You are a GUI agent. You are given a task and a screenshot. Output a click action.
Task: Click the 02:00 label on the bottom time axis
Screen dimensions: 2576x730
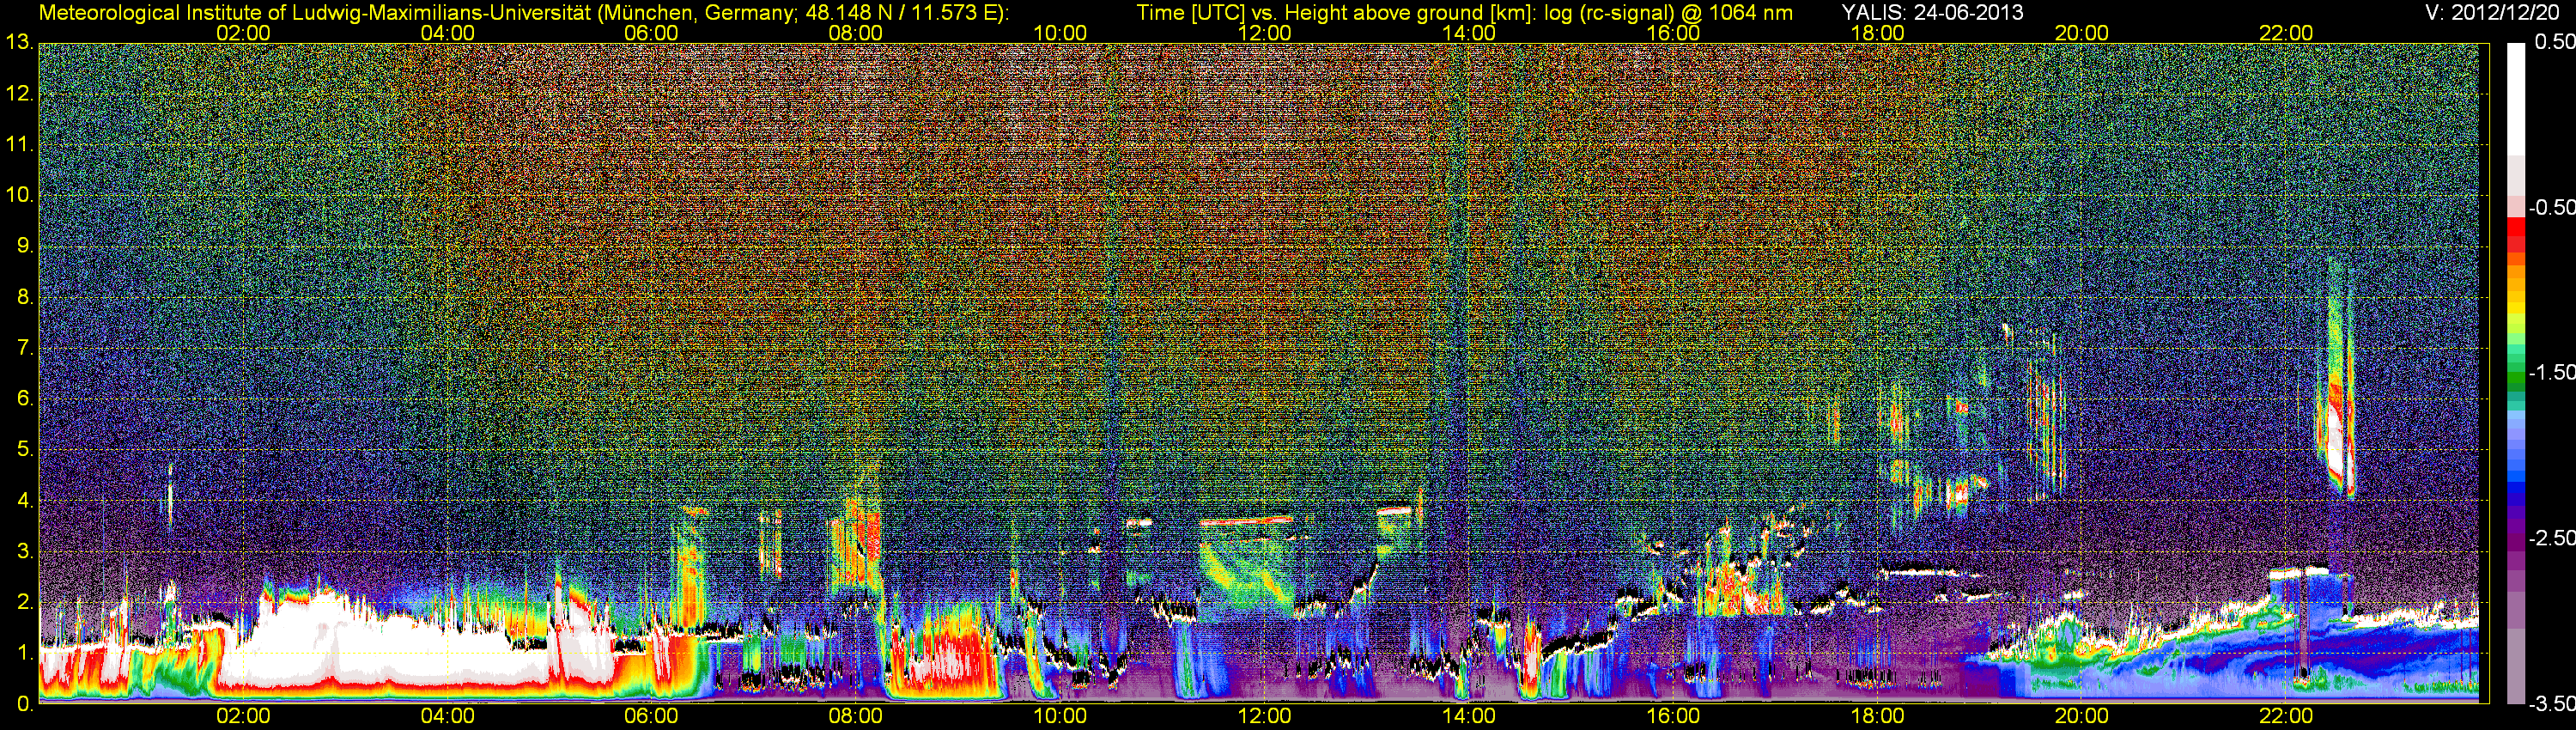click(x=243, y=716)
